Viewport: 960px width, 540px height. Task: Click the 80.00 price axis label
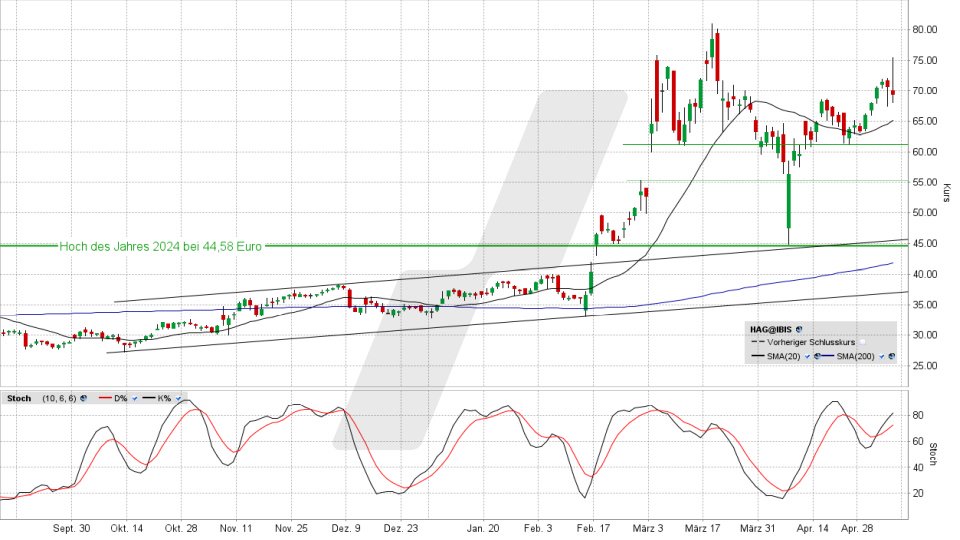tap(924, 29)
